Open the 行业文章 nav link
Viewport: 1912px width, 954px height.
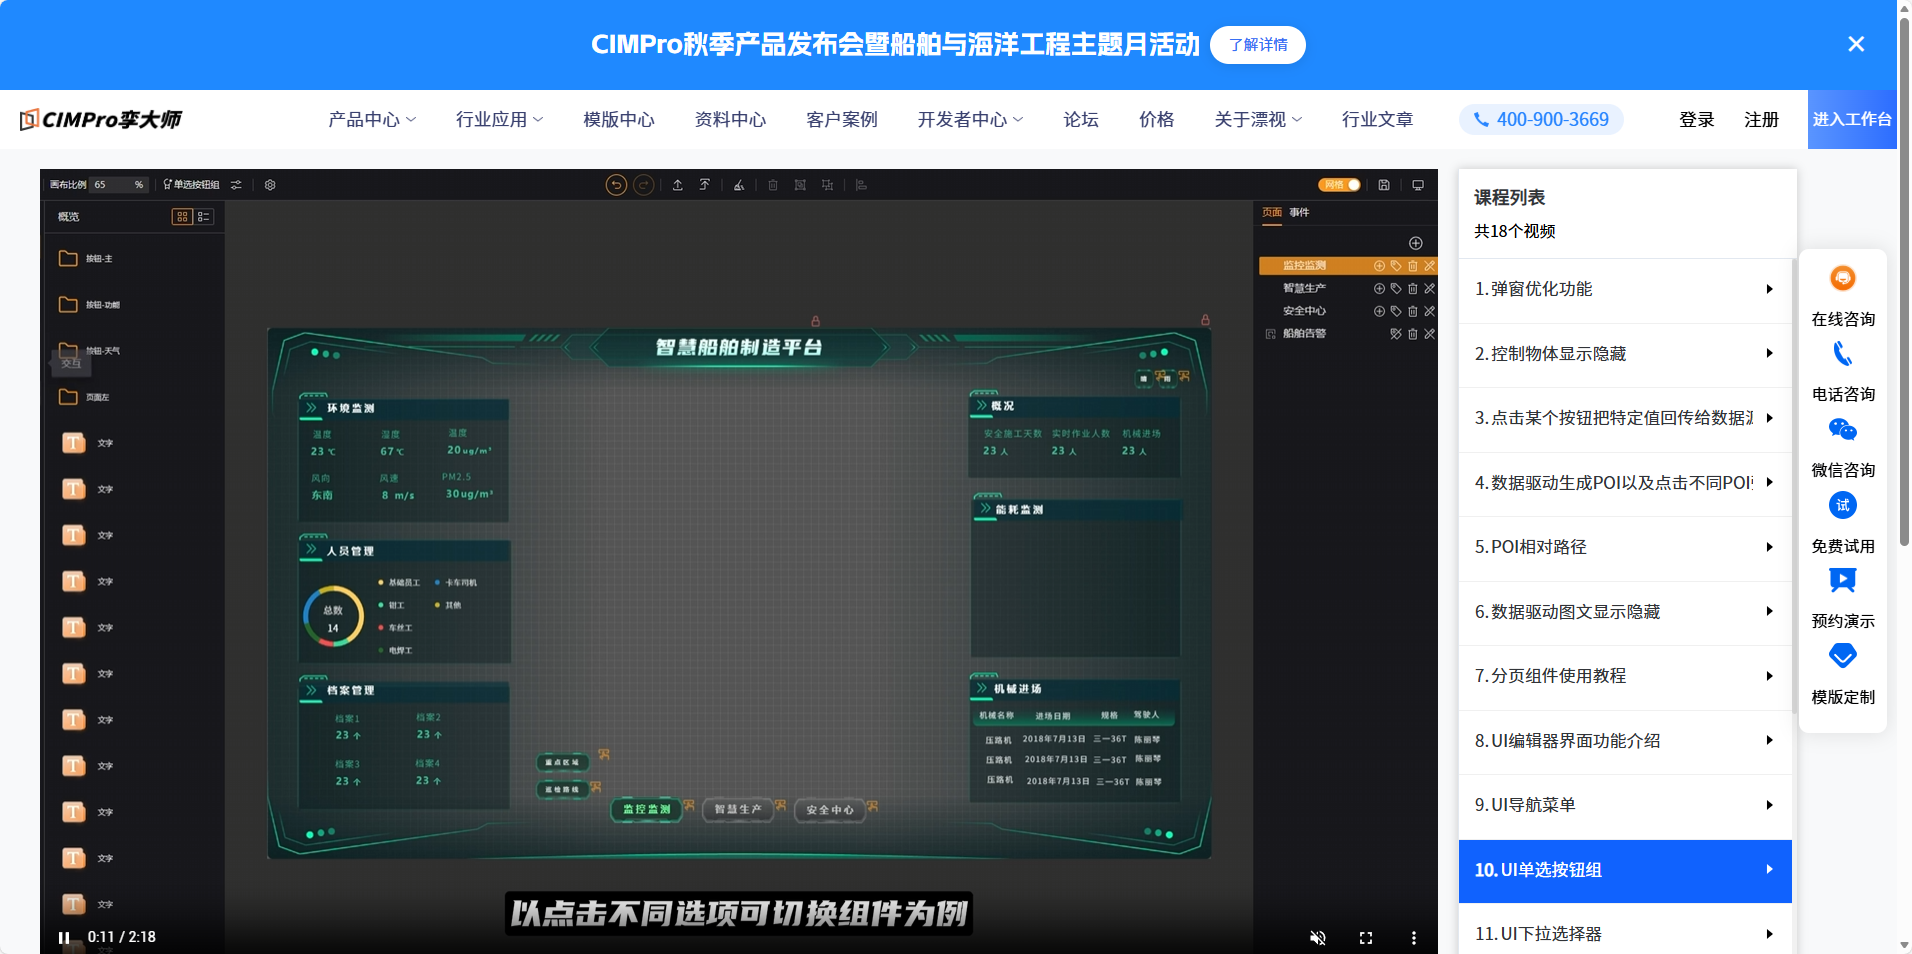1377,120
